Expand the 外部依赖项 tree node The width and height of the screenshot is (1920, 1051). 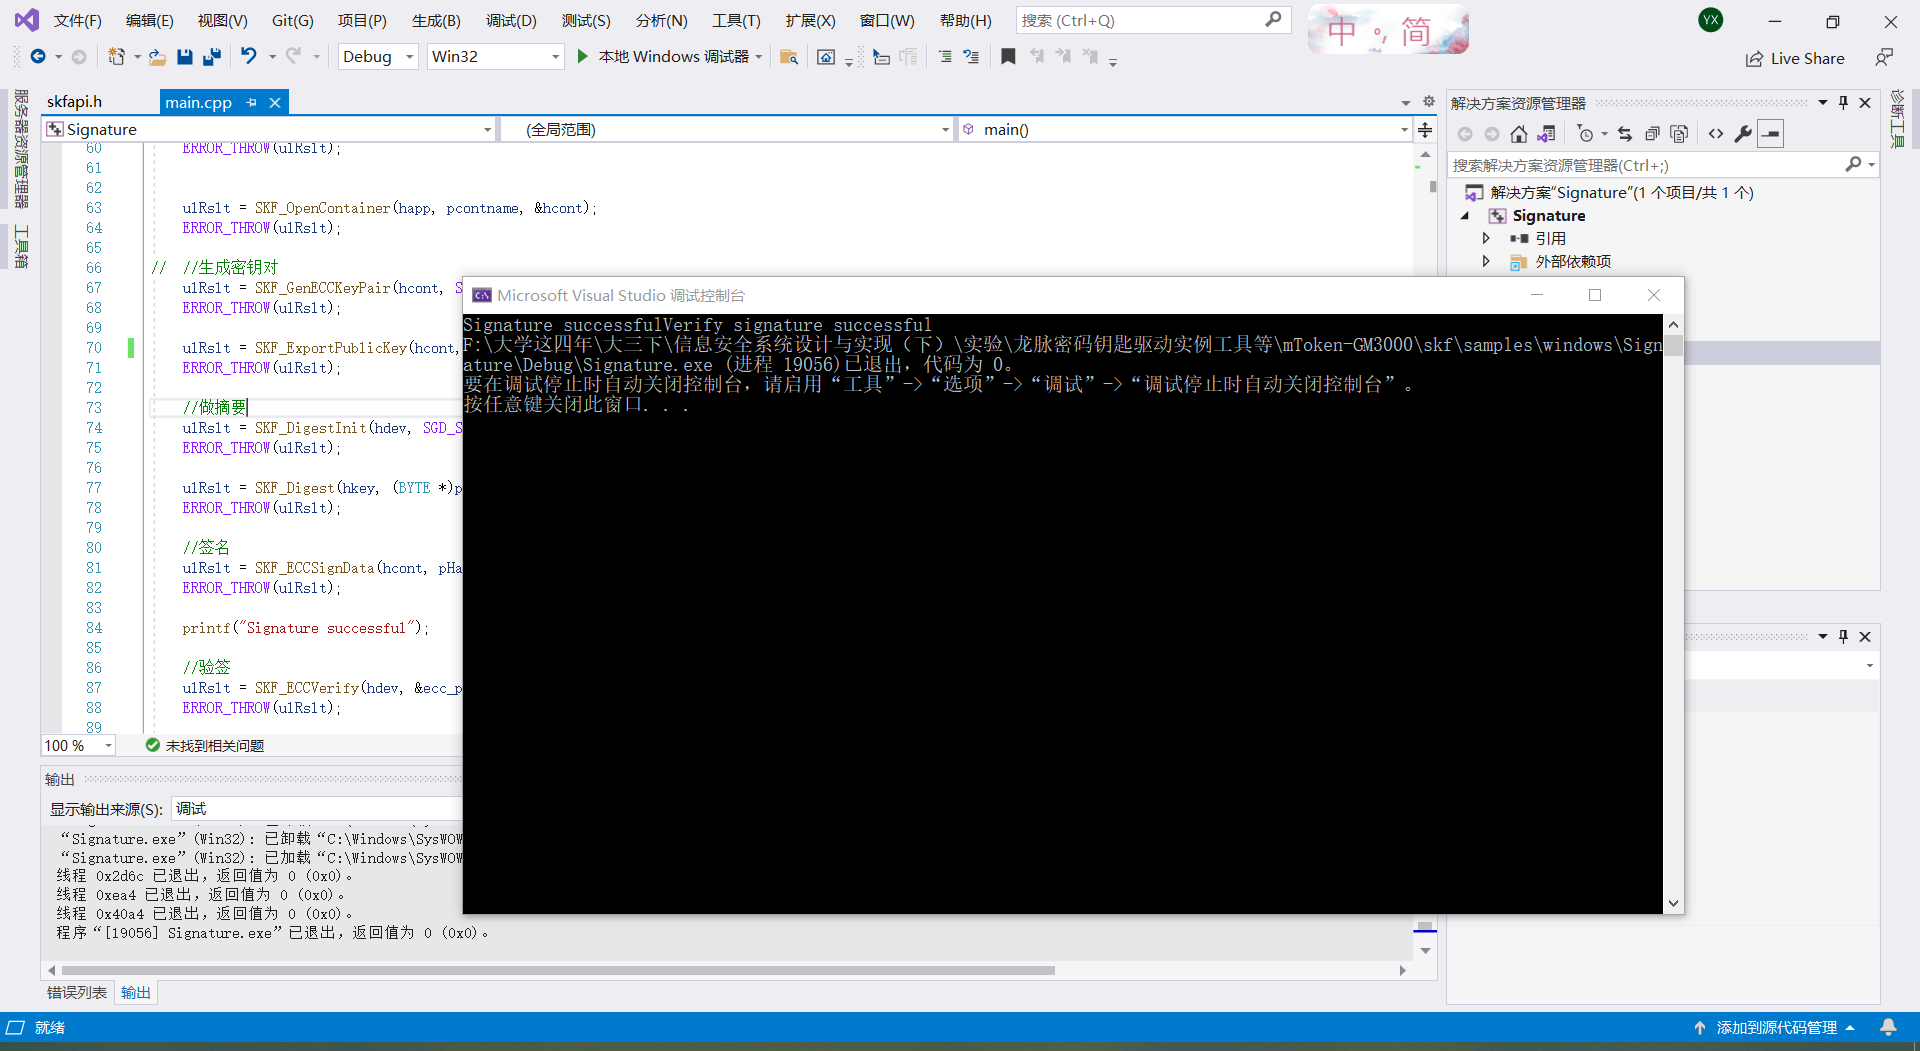tap(1486, 261)
